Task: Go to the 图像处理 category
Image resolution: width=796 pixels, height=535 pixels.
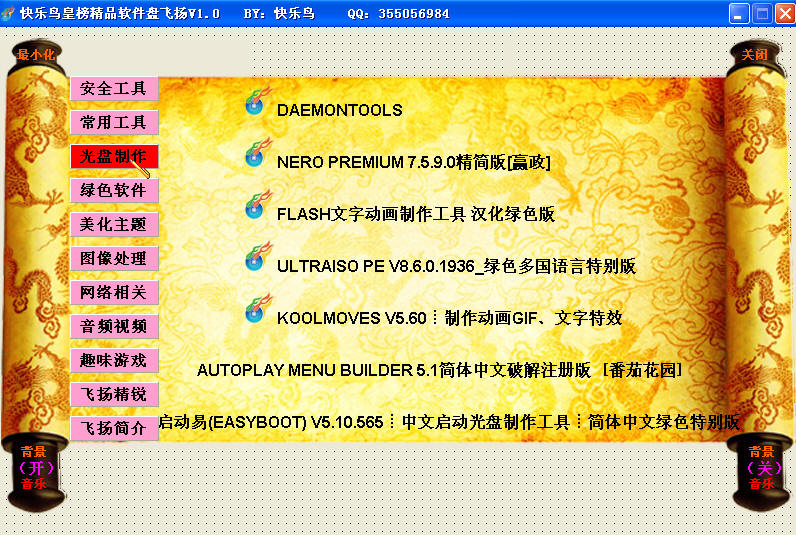Action: (114, 258)
